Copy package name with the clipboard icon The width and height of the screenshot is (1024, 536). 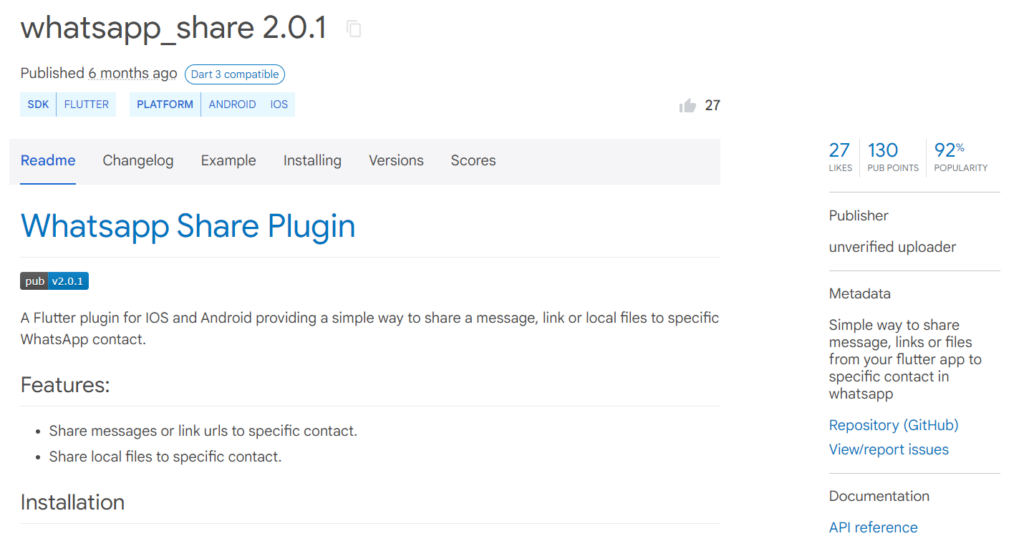[x=354, y=29]
